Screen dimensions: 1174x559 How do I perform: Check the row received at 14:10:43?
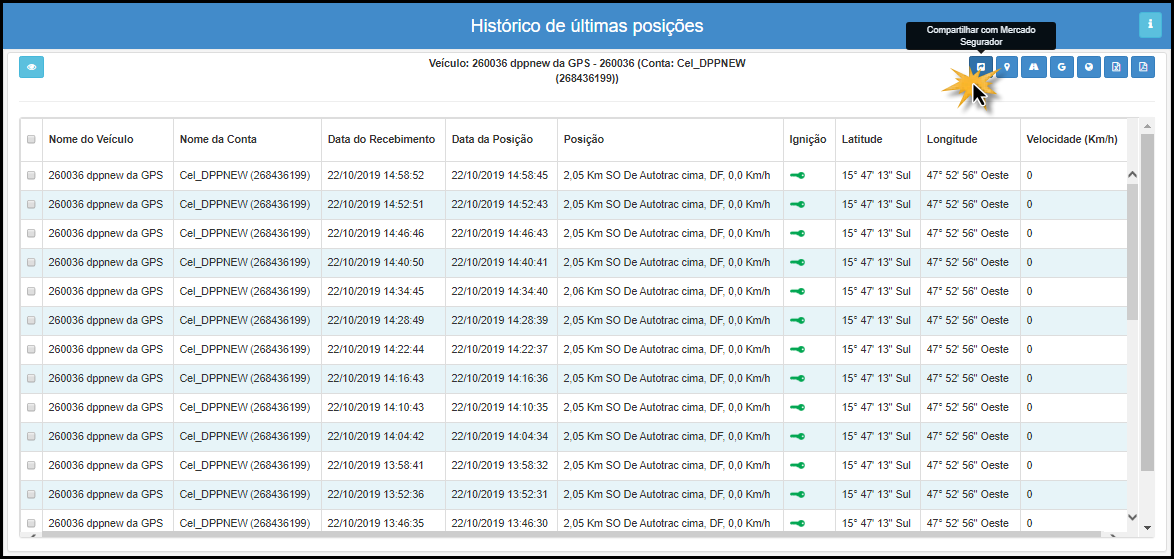[31, 408]
